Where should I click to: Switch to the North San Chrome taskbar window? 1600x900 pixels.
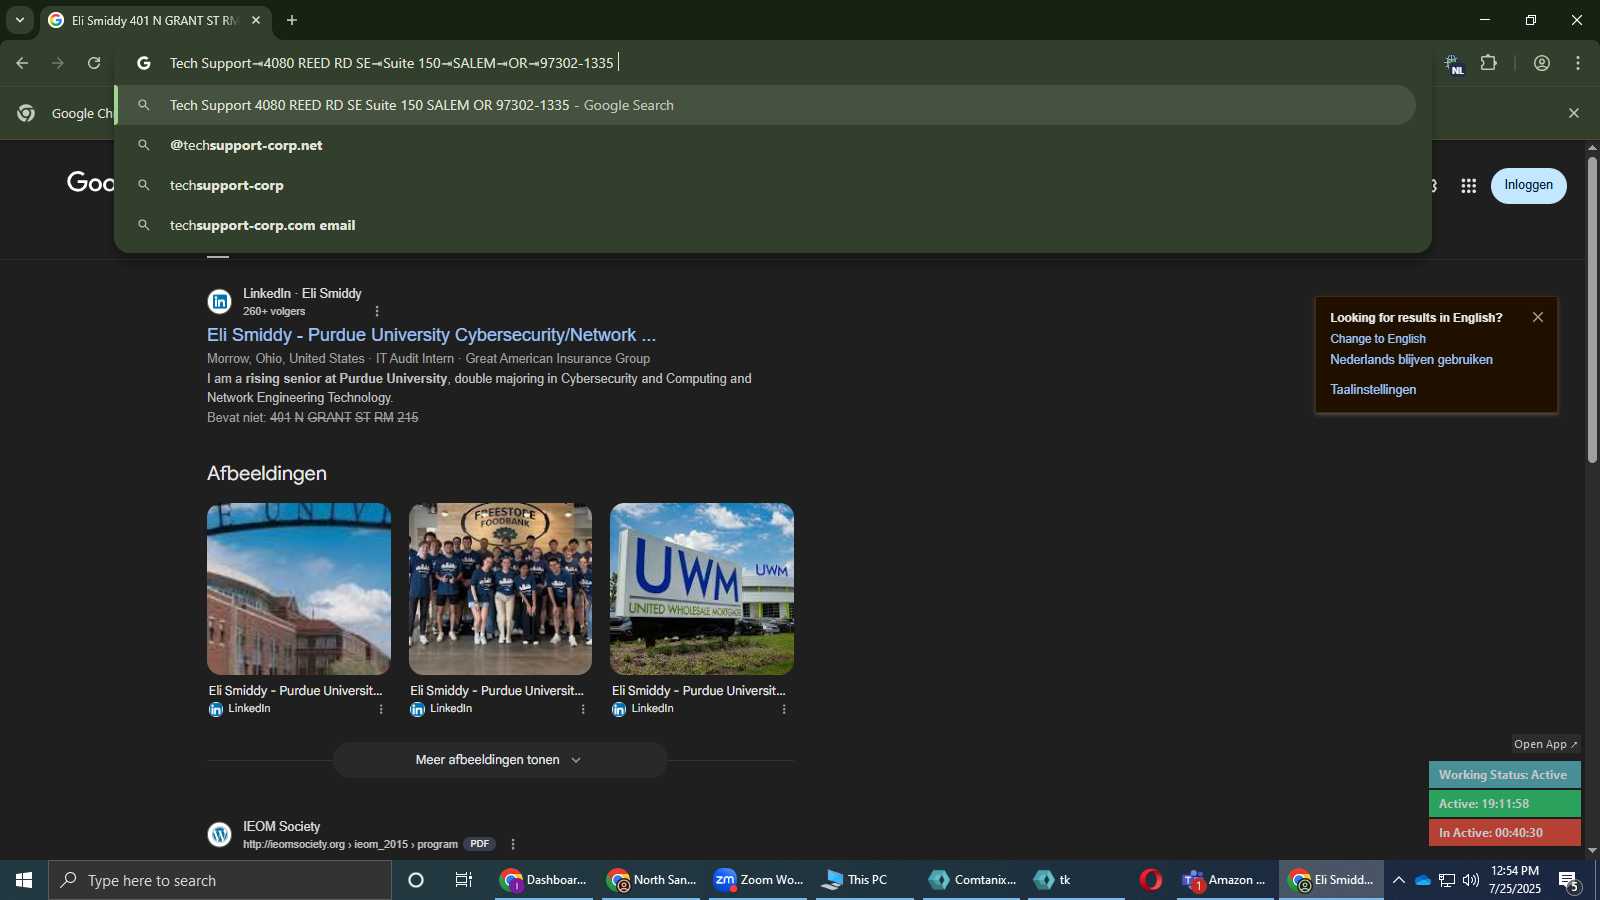(x=651, y=880)
